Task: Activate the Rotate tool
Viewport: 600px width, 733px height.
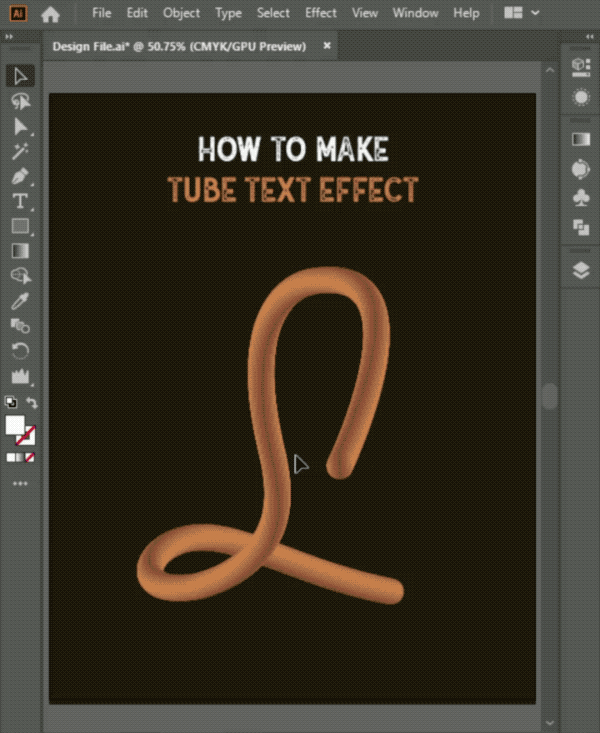Action: (x=20, y=351)
